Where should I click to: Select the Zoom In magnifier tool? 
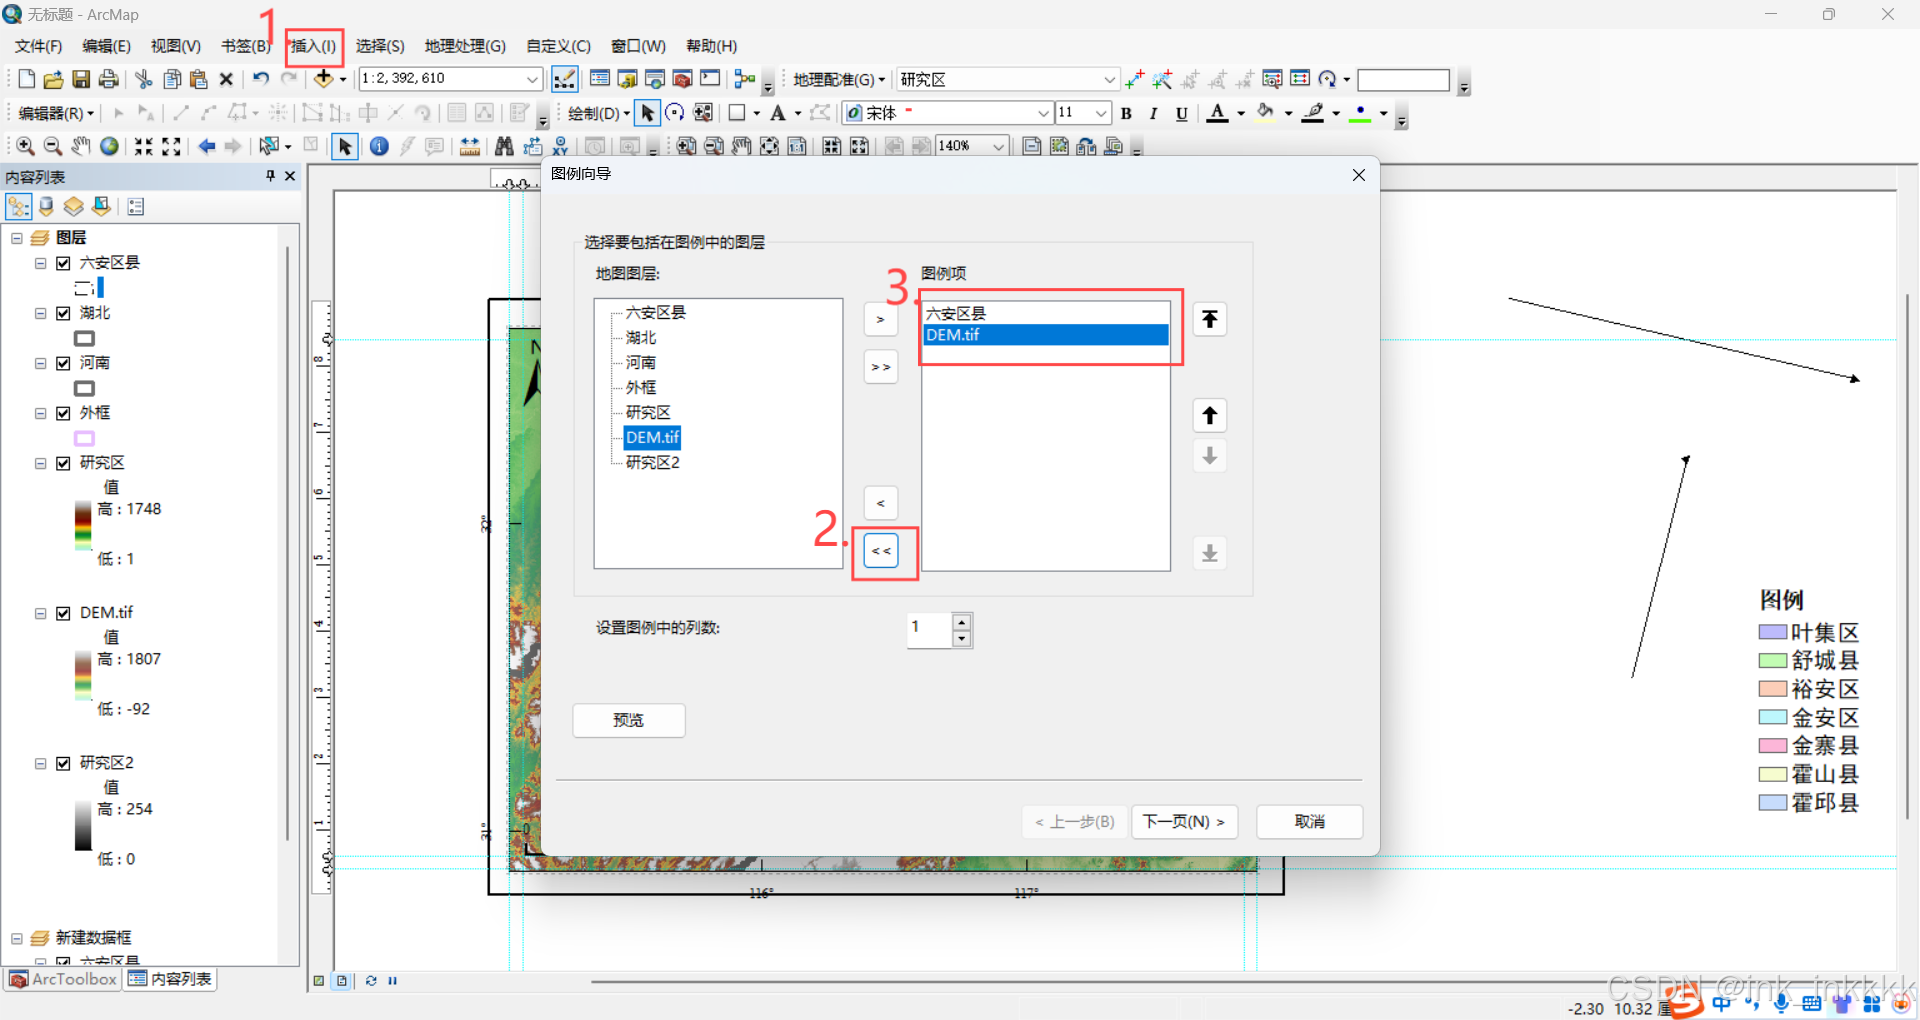click(x=25, y=146)
